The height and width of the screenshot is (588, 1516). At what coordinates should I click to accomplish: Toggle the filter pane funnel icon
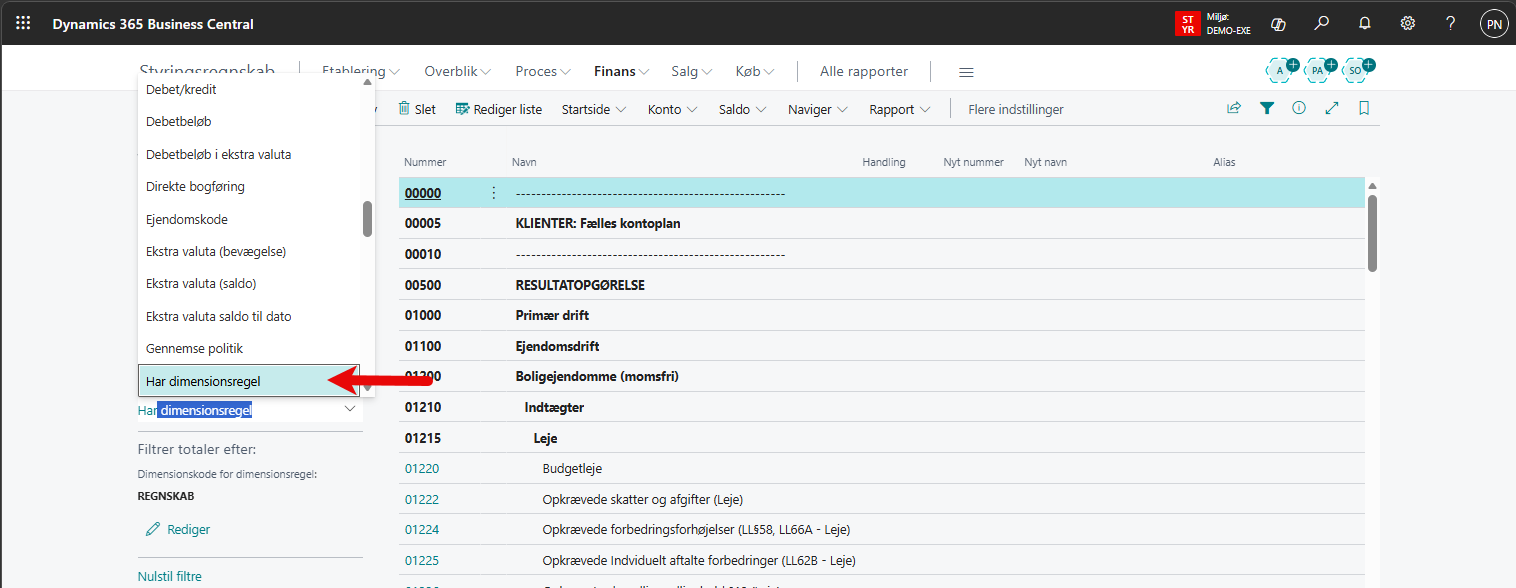click(x=1267, y=109)
